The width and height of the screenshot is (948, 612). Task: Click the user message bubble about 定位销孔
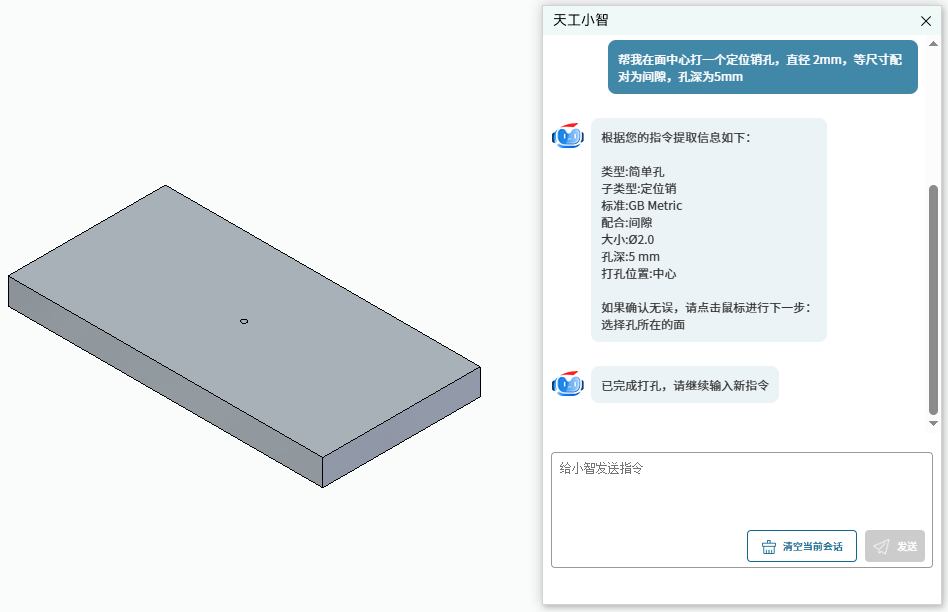point(762,67)
